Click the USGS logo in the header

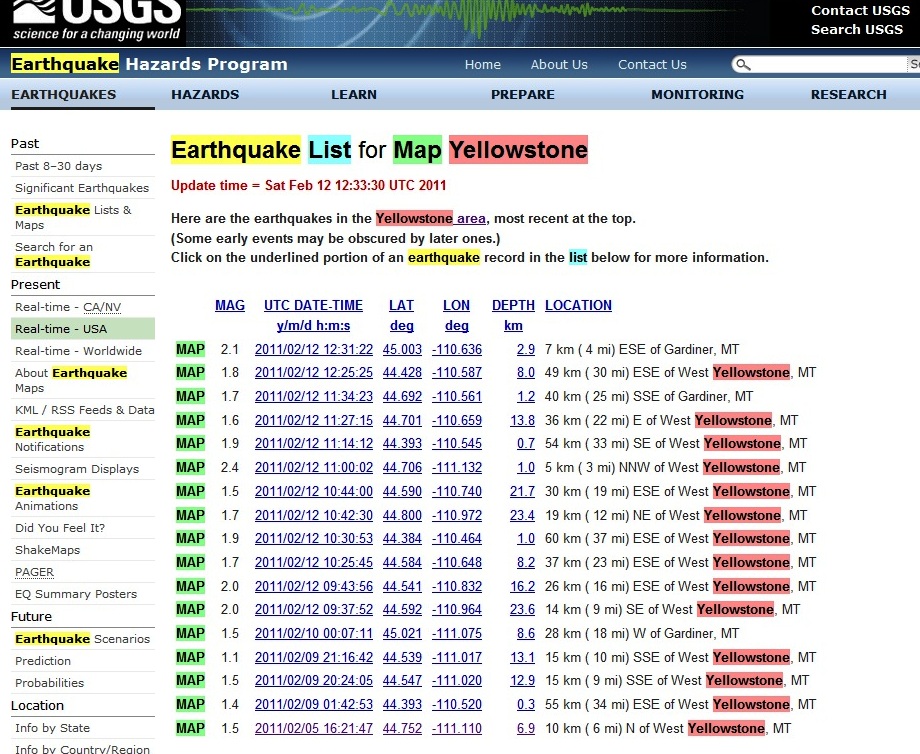(x=96, y=21)
